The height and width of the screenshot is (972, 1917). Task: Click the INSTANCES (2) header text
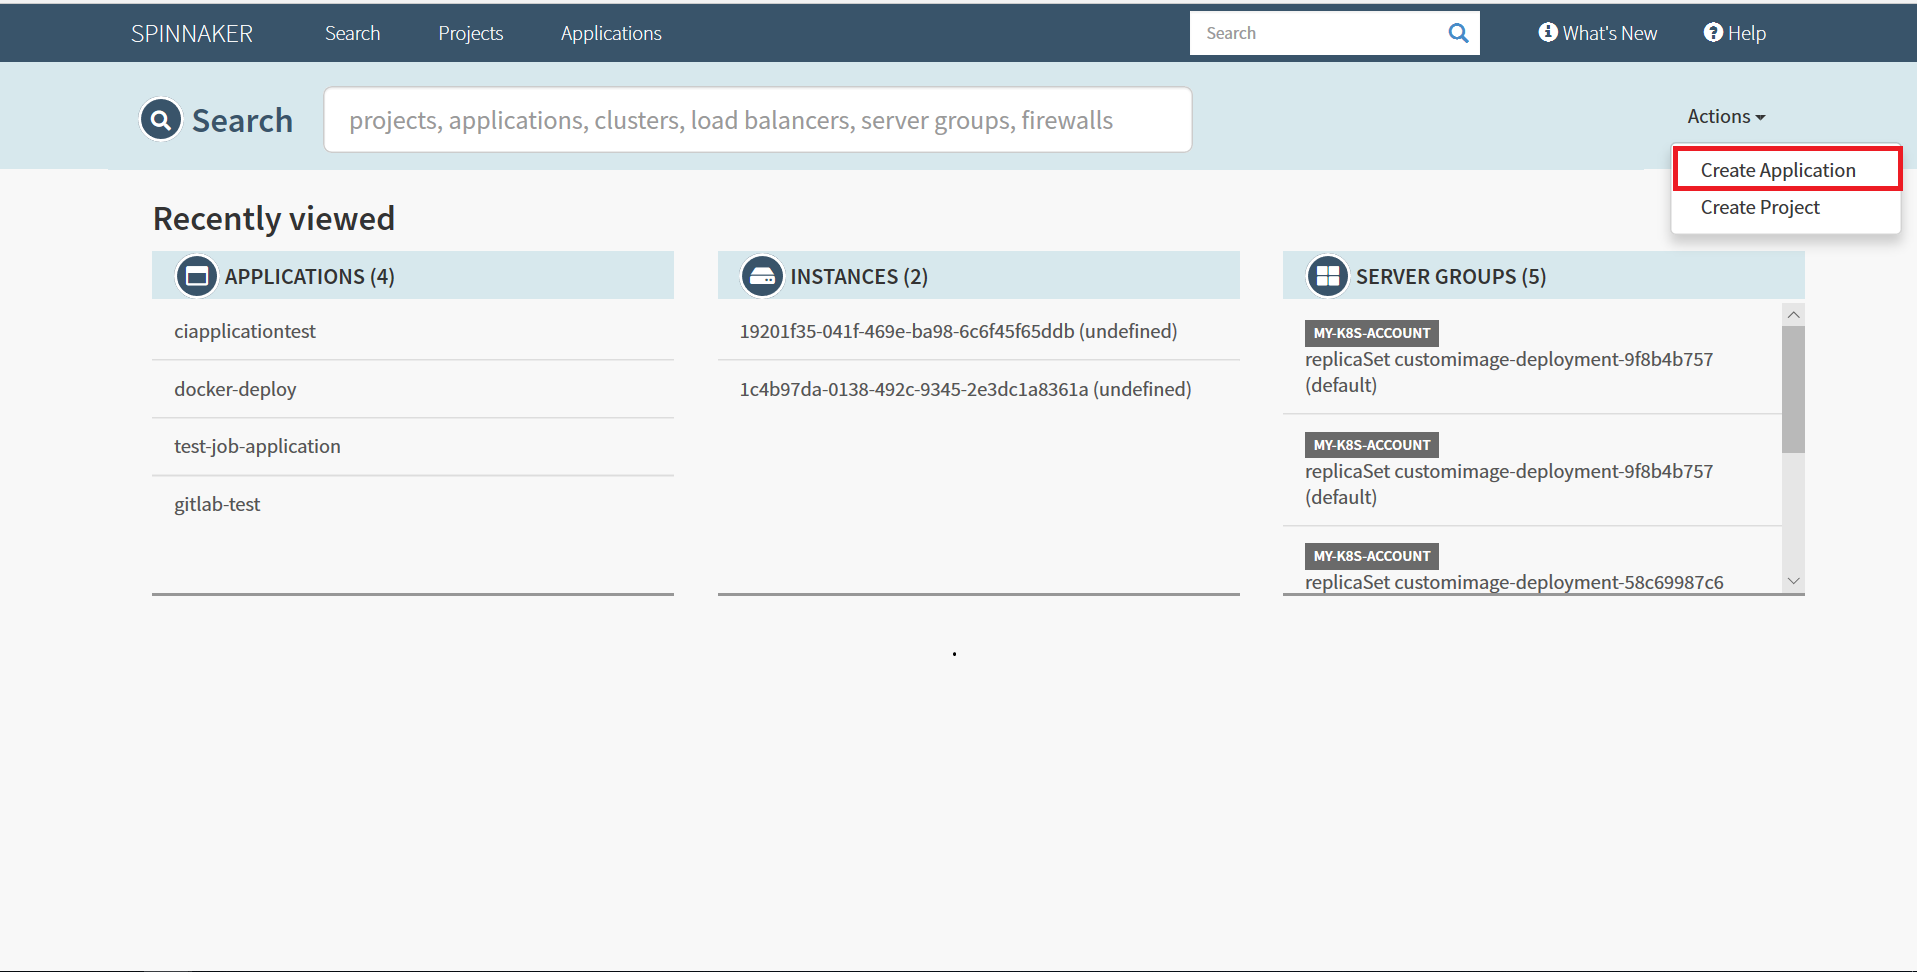(x=859, y=276)
